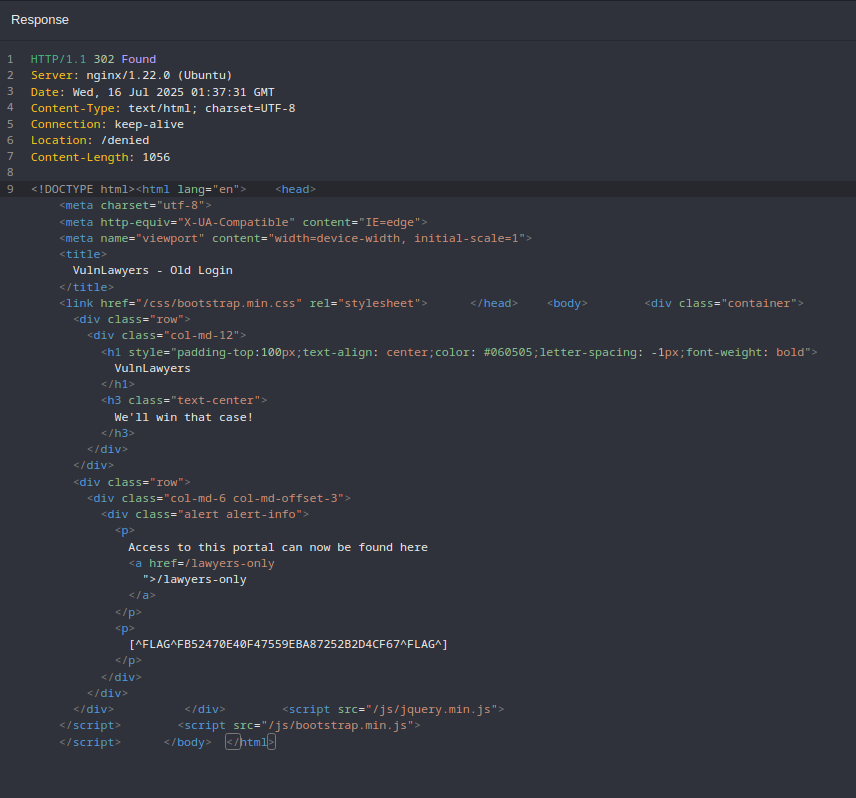Click line number 9 in the gutter
The height and width of the screenshot is (798, 856).
point(10,189)
